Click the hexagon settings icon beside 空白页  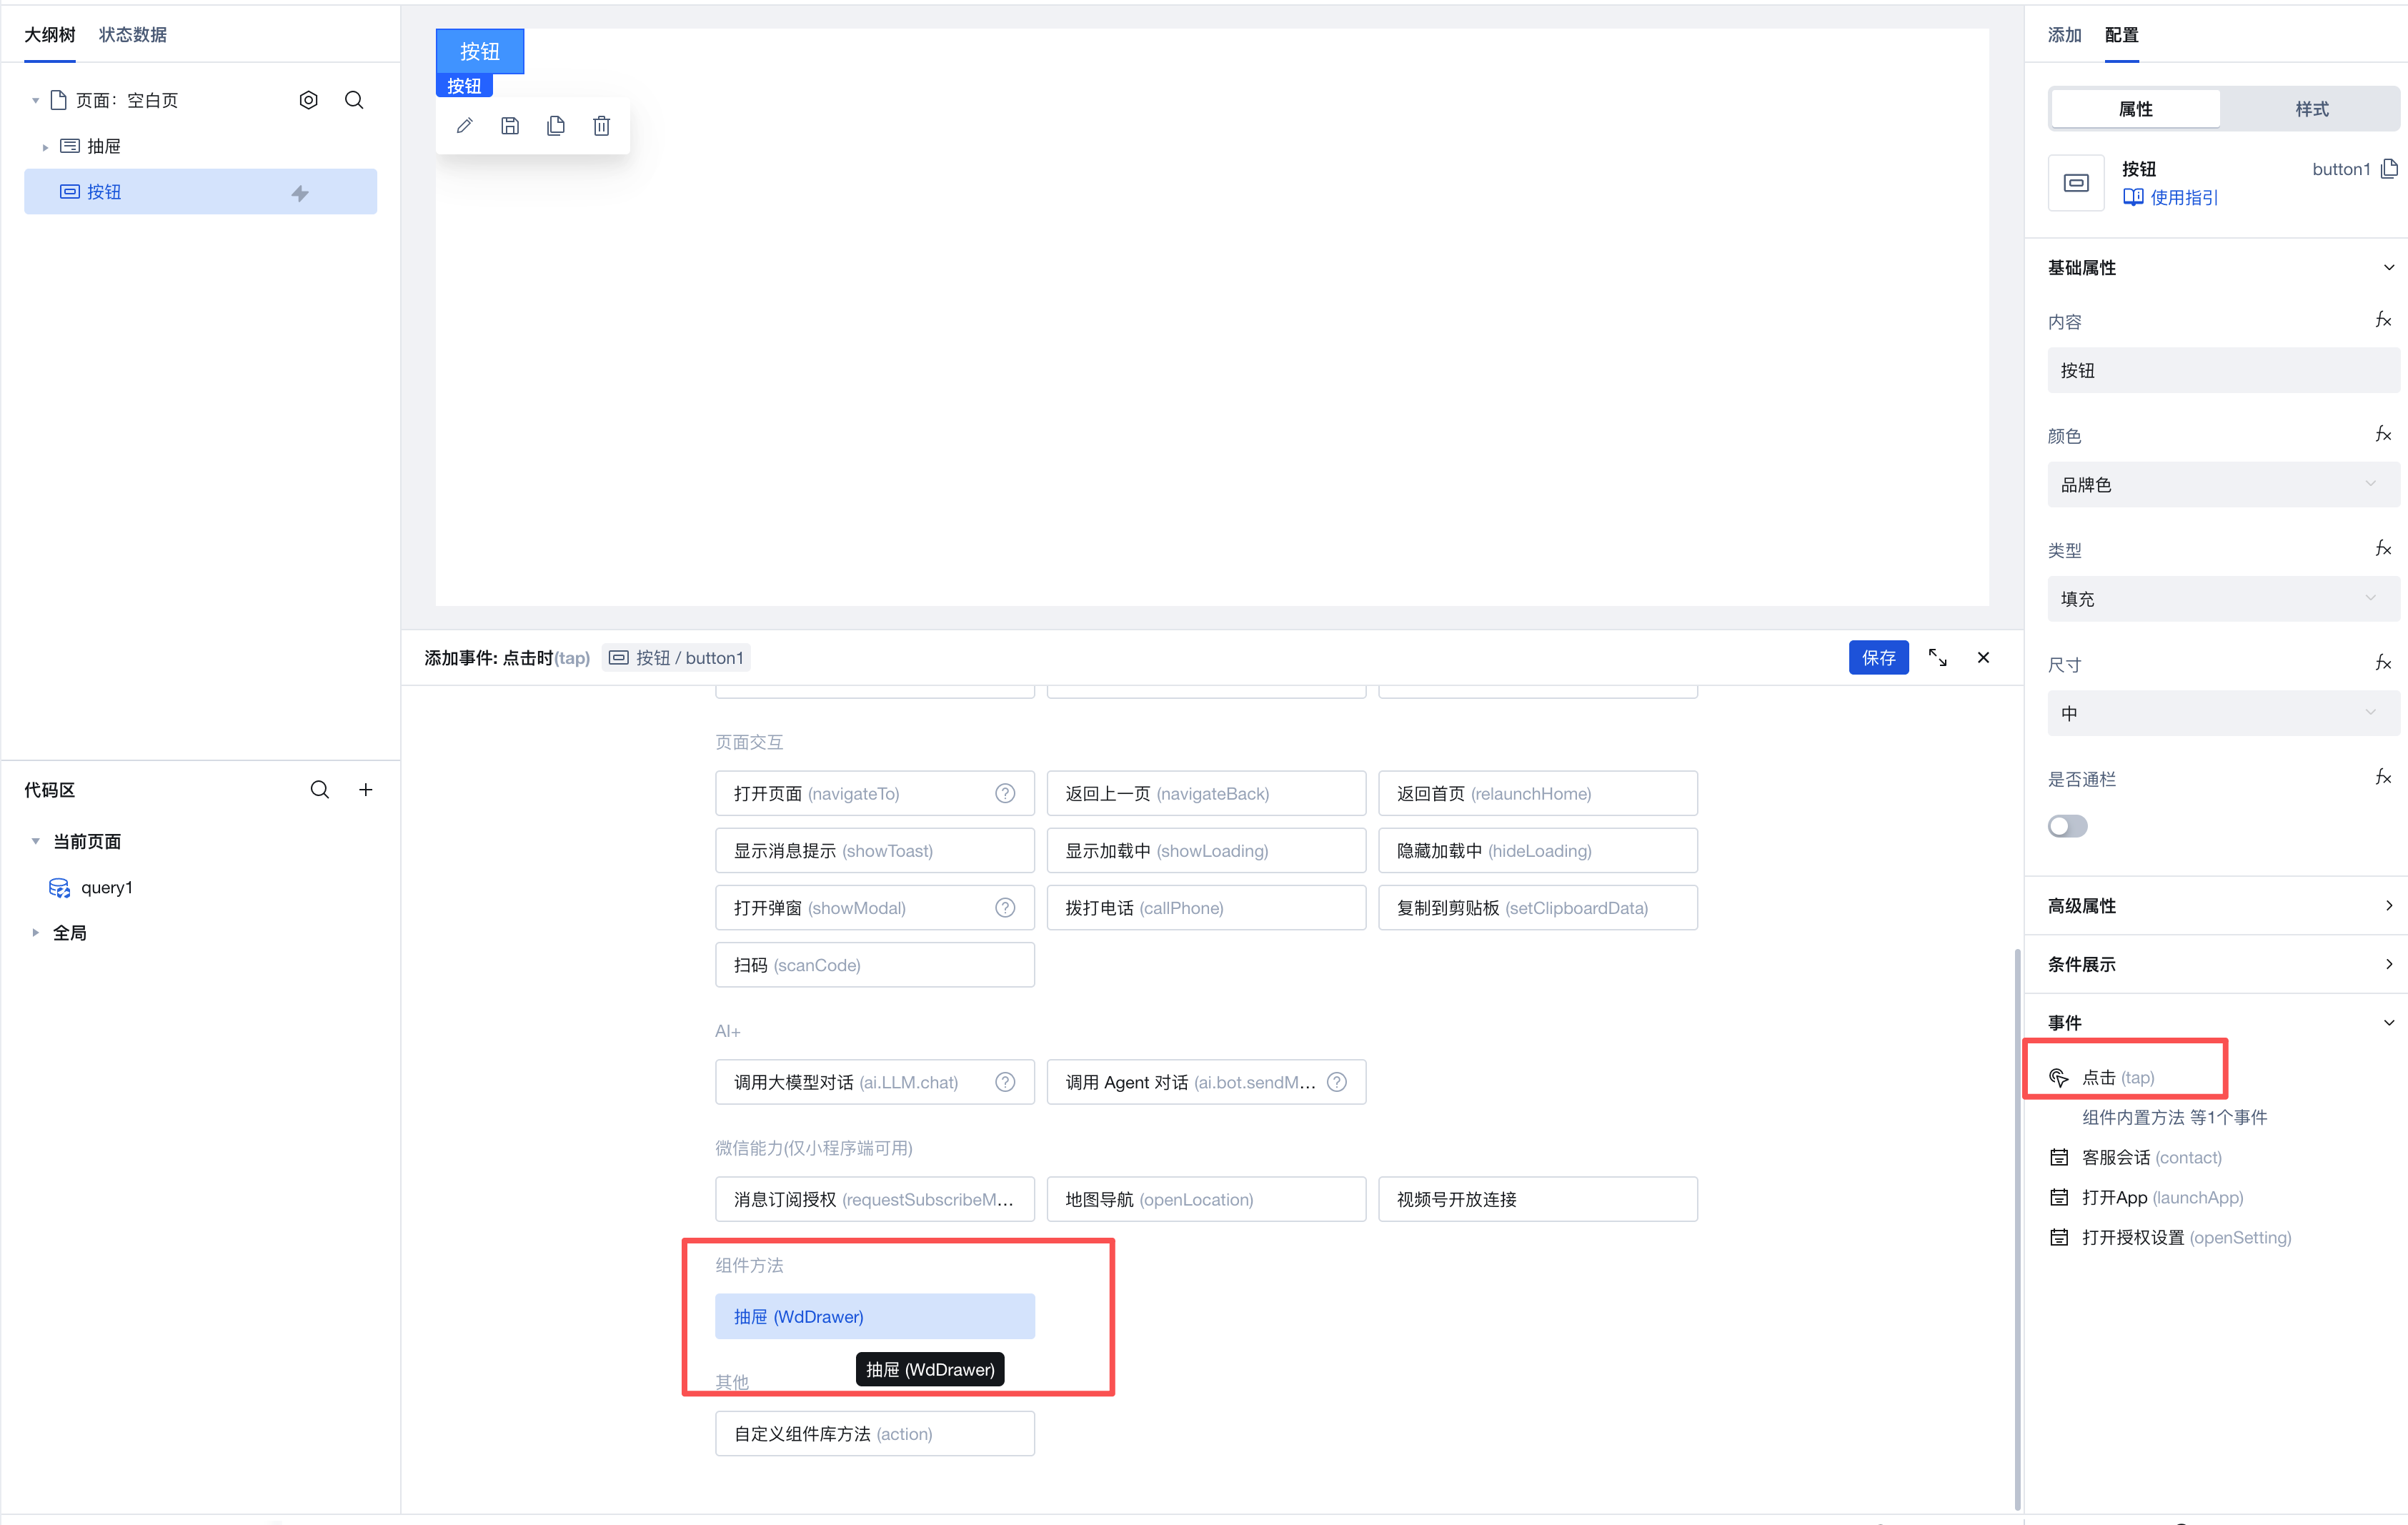pyautogui.click(x=308, y=100)
